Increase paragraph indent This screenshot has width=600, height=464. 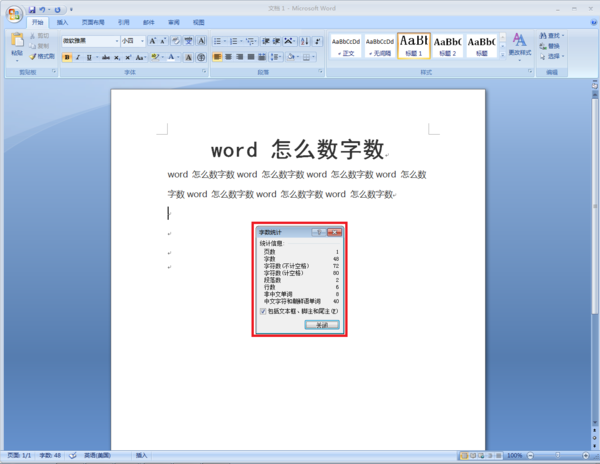click(x=276, y=41)
